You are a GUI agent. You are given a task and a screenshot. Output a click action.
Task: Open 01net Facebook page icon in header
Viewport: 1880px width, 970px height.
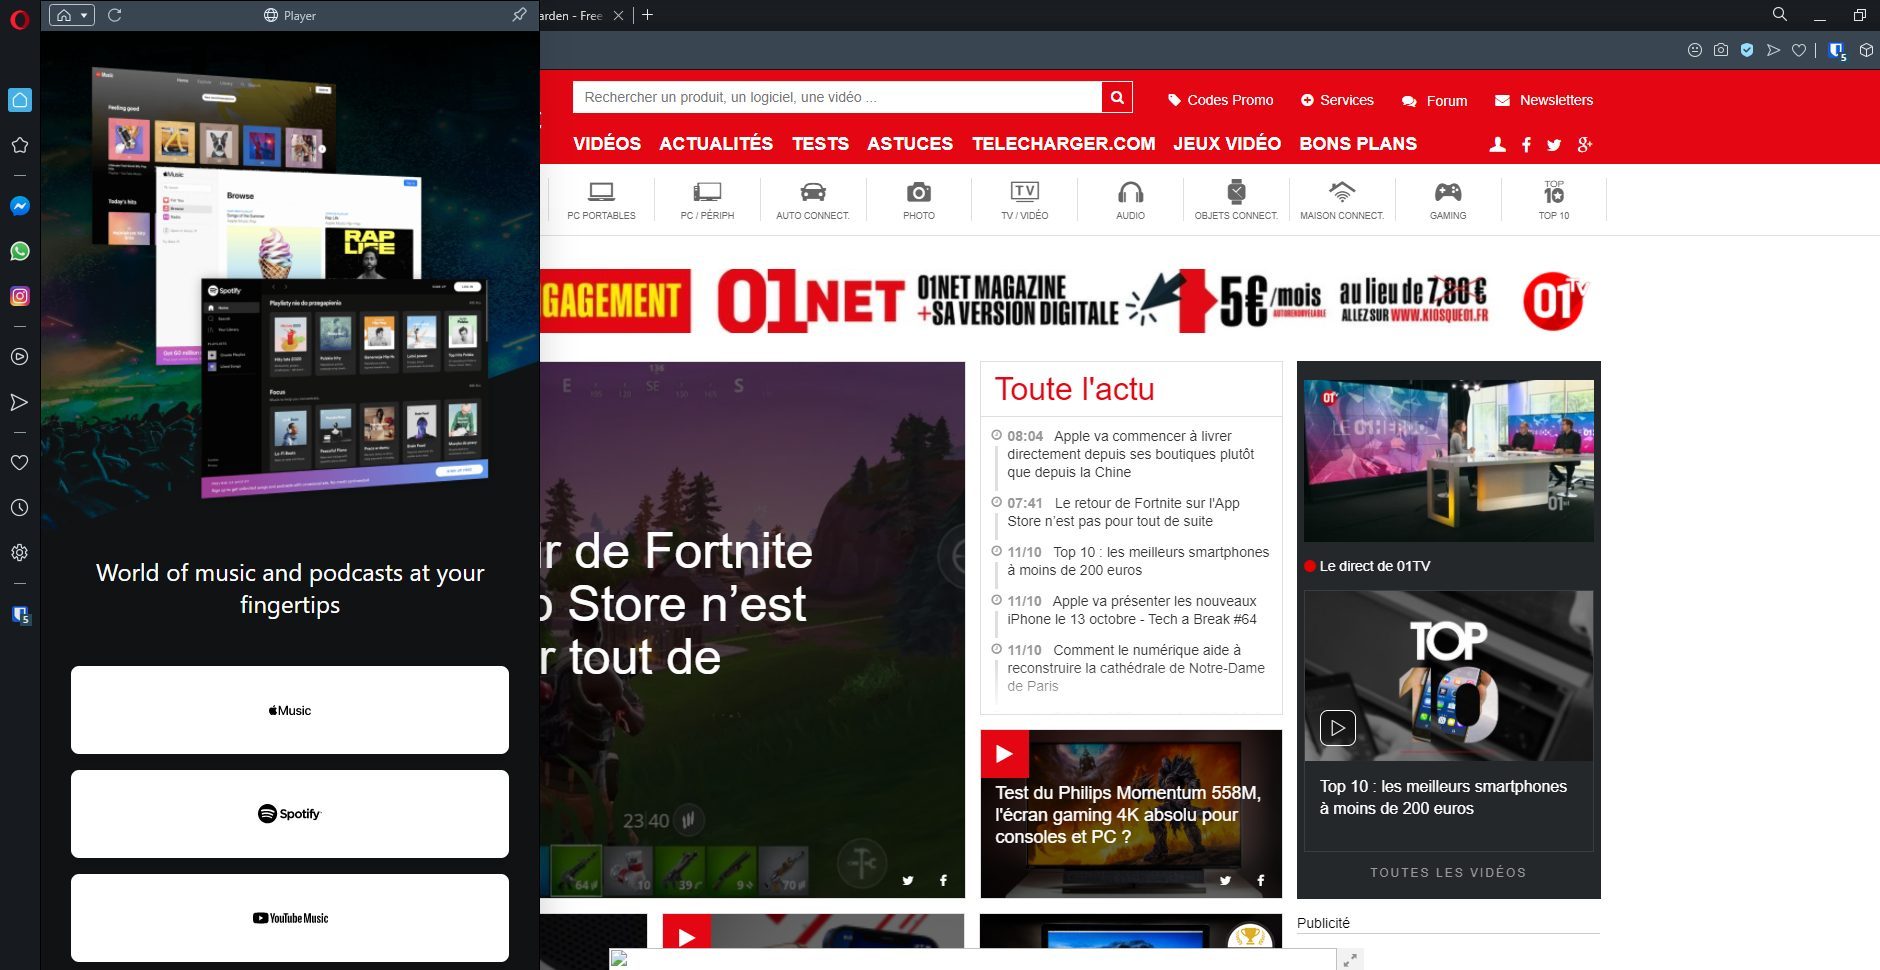[1526, 145]
